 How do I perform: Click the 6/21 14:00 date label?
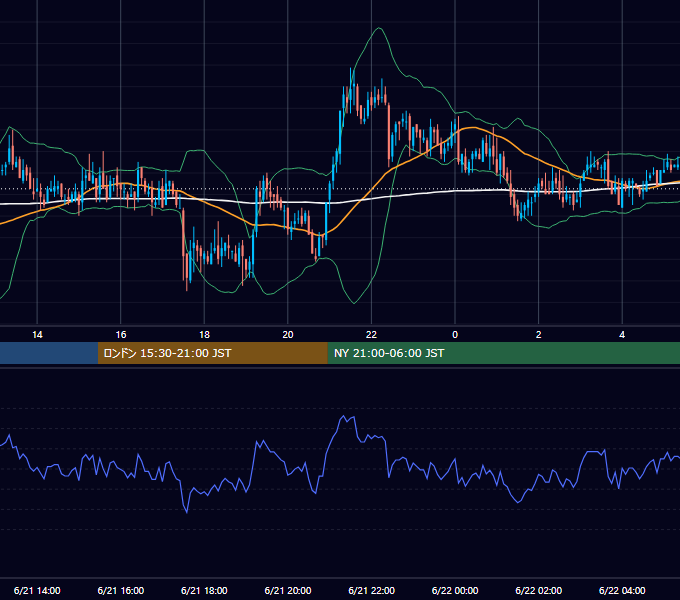click(37, 590)
